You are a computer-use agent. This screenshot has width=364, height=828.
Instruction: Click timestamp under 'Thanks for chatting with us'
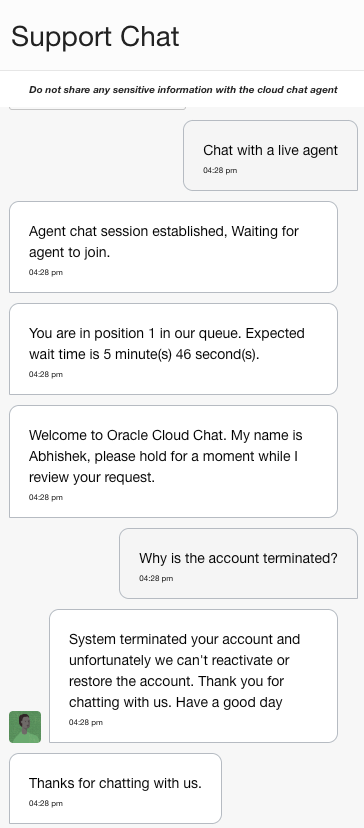tap(45, 803)
